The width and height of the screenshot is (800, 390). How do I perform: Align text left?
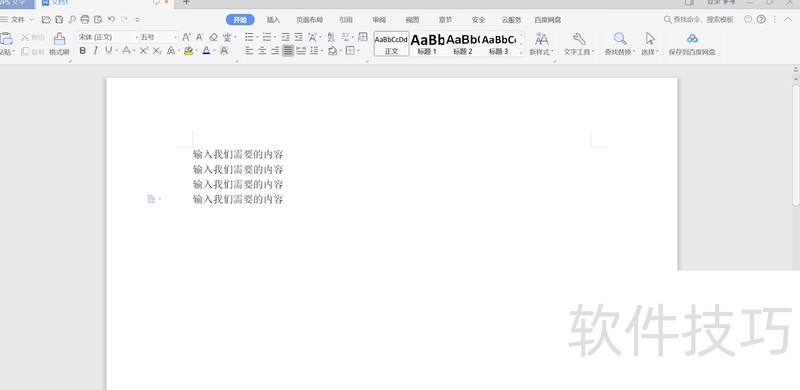click(249, 51)
